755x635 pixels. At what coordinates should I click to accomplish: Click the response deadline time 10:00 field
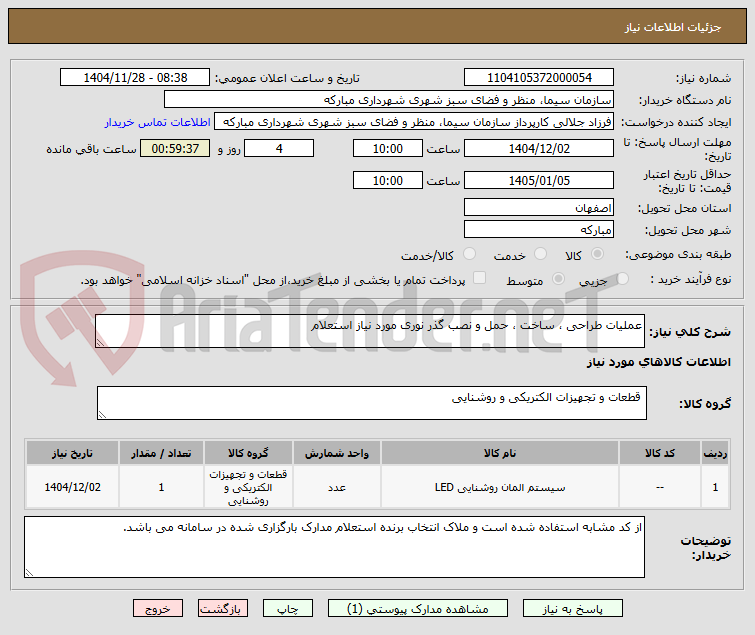(388, 148)
